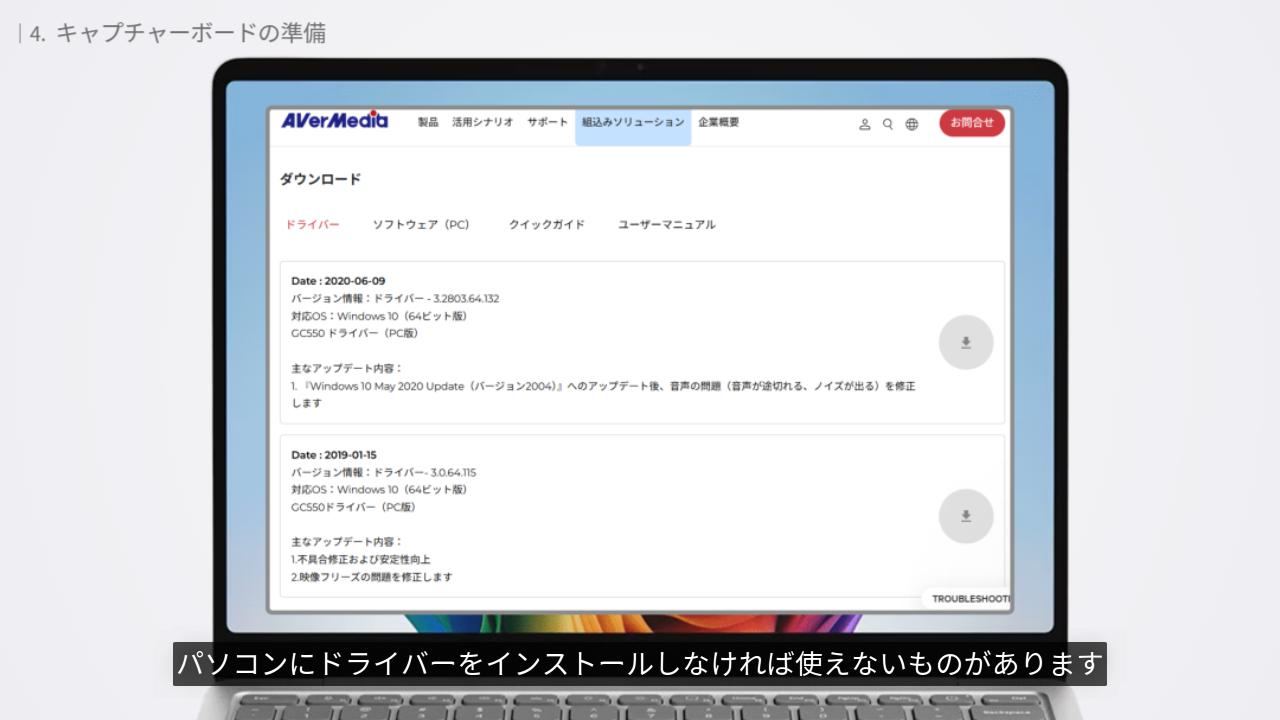Click the AVerMedia logo

point(334,121)
